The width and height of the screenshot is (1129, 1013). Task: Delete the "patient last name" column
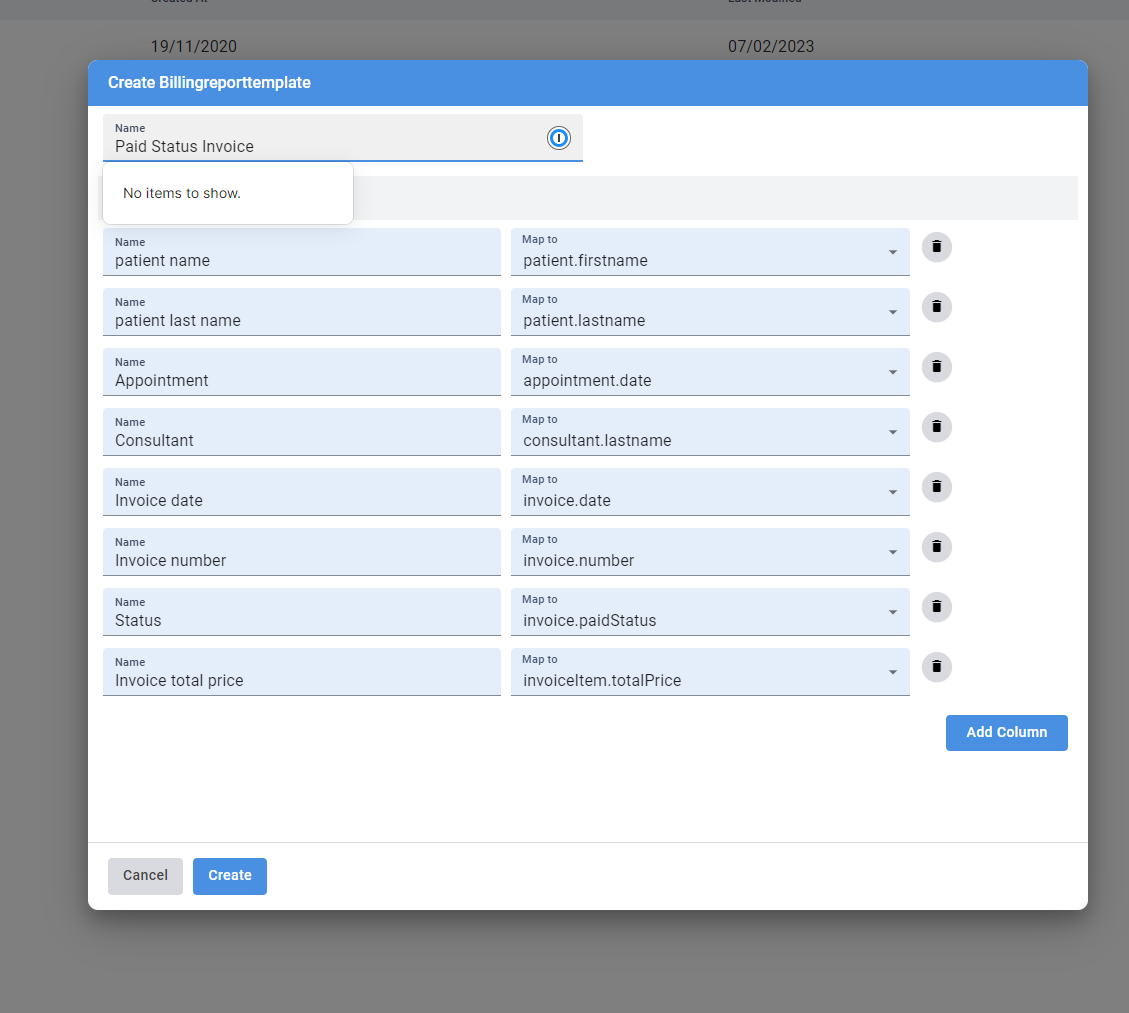[x=936, y=307]
